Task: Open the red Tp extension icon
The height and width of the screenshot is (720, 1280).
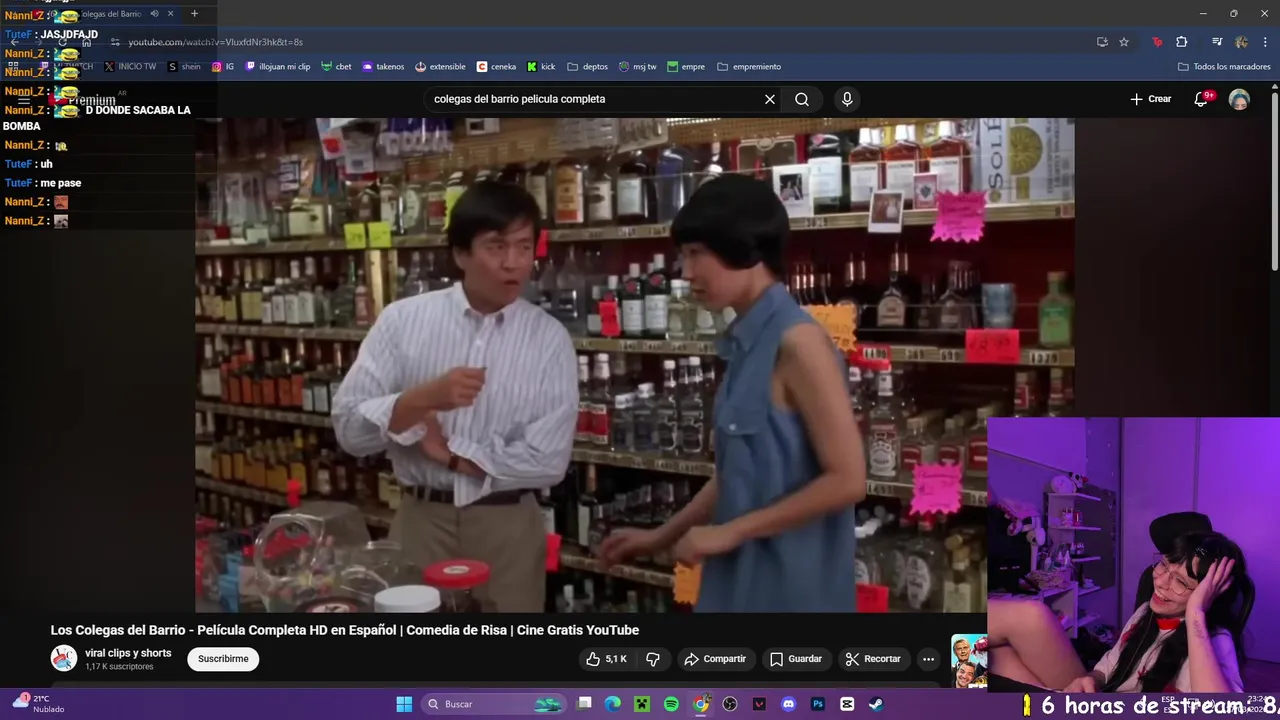Action: point(1157,42)
